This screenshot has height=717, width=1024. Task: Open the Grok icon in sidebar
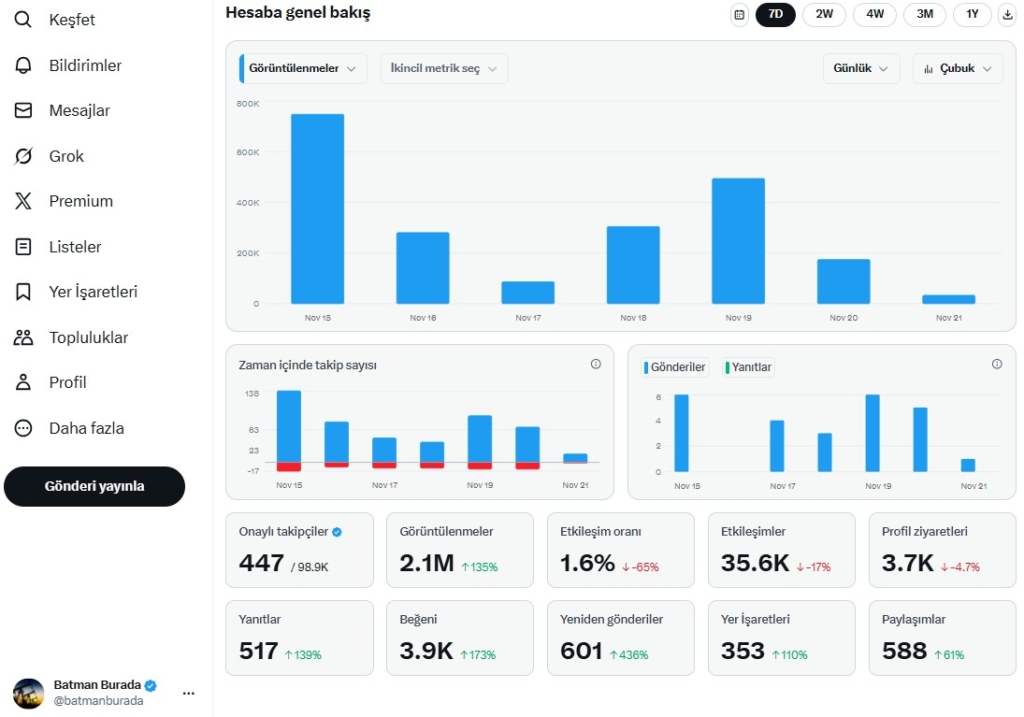click(23, 156)
